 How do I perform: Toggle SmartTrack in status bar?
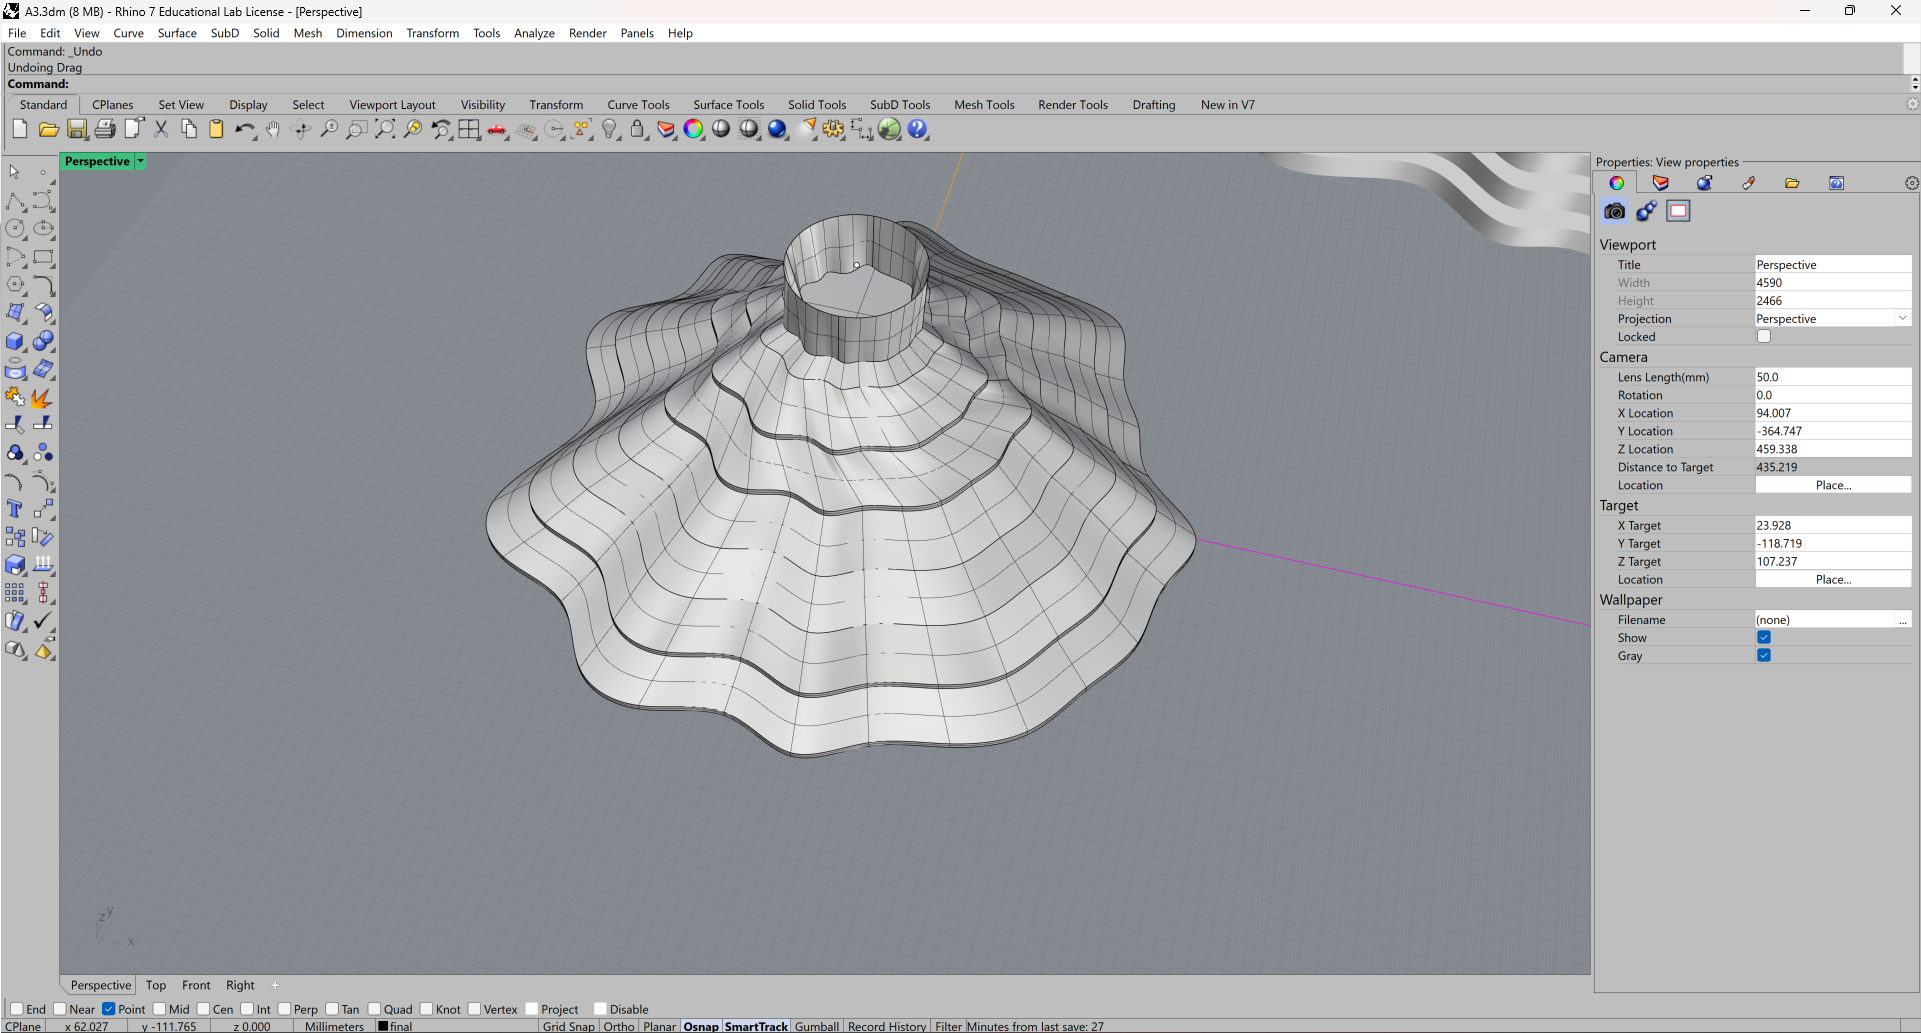pyautogui.click(x=756, y=1026)
